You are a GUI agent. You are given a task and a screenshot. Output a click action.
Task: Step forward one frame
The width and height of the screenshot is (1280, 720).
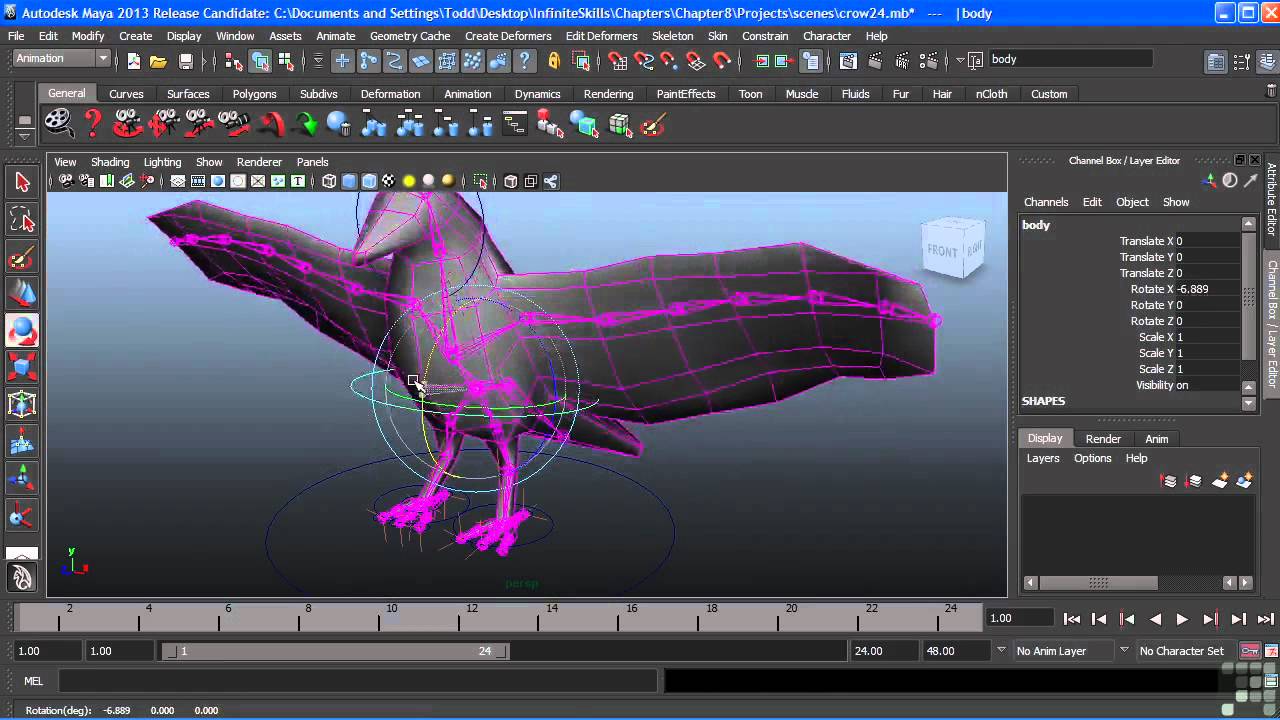[x=1238, y=619]
